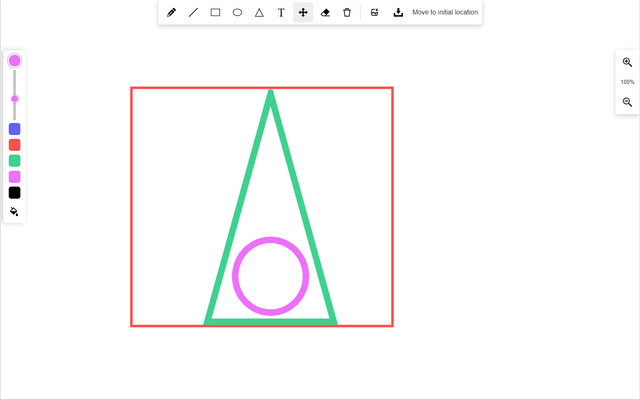Select the Line tool

(193, 13)
